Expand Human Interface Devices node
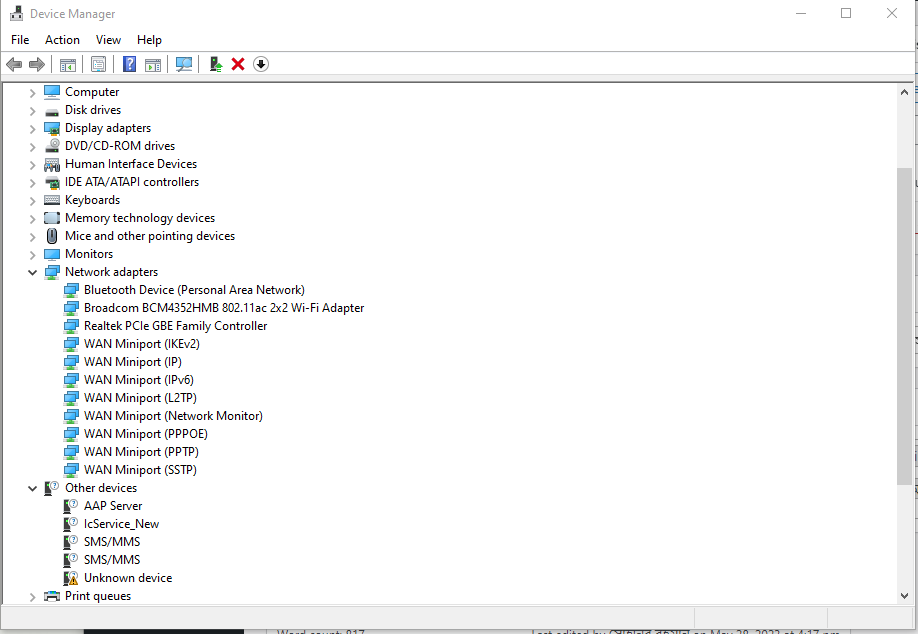 tap(32, 165)
